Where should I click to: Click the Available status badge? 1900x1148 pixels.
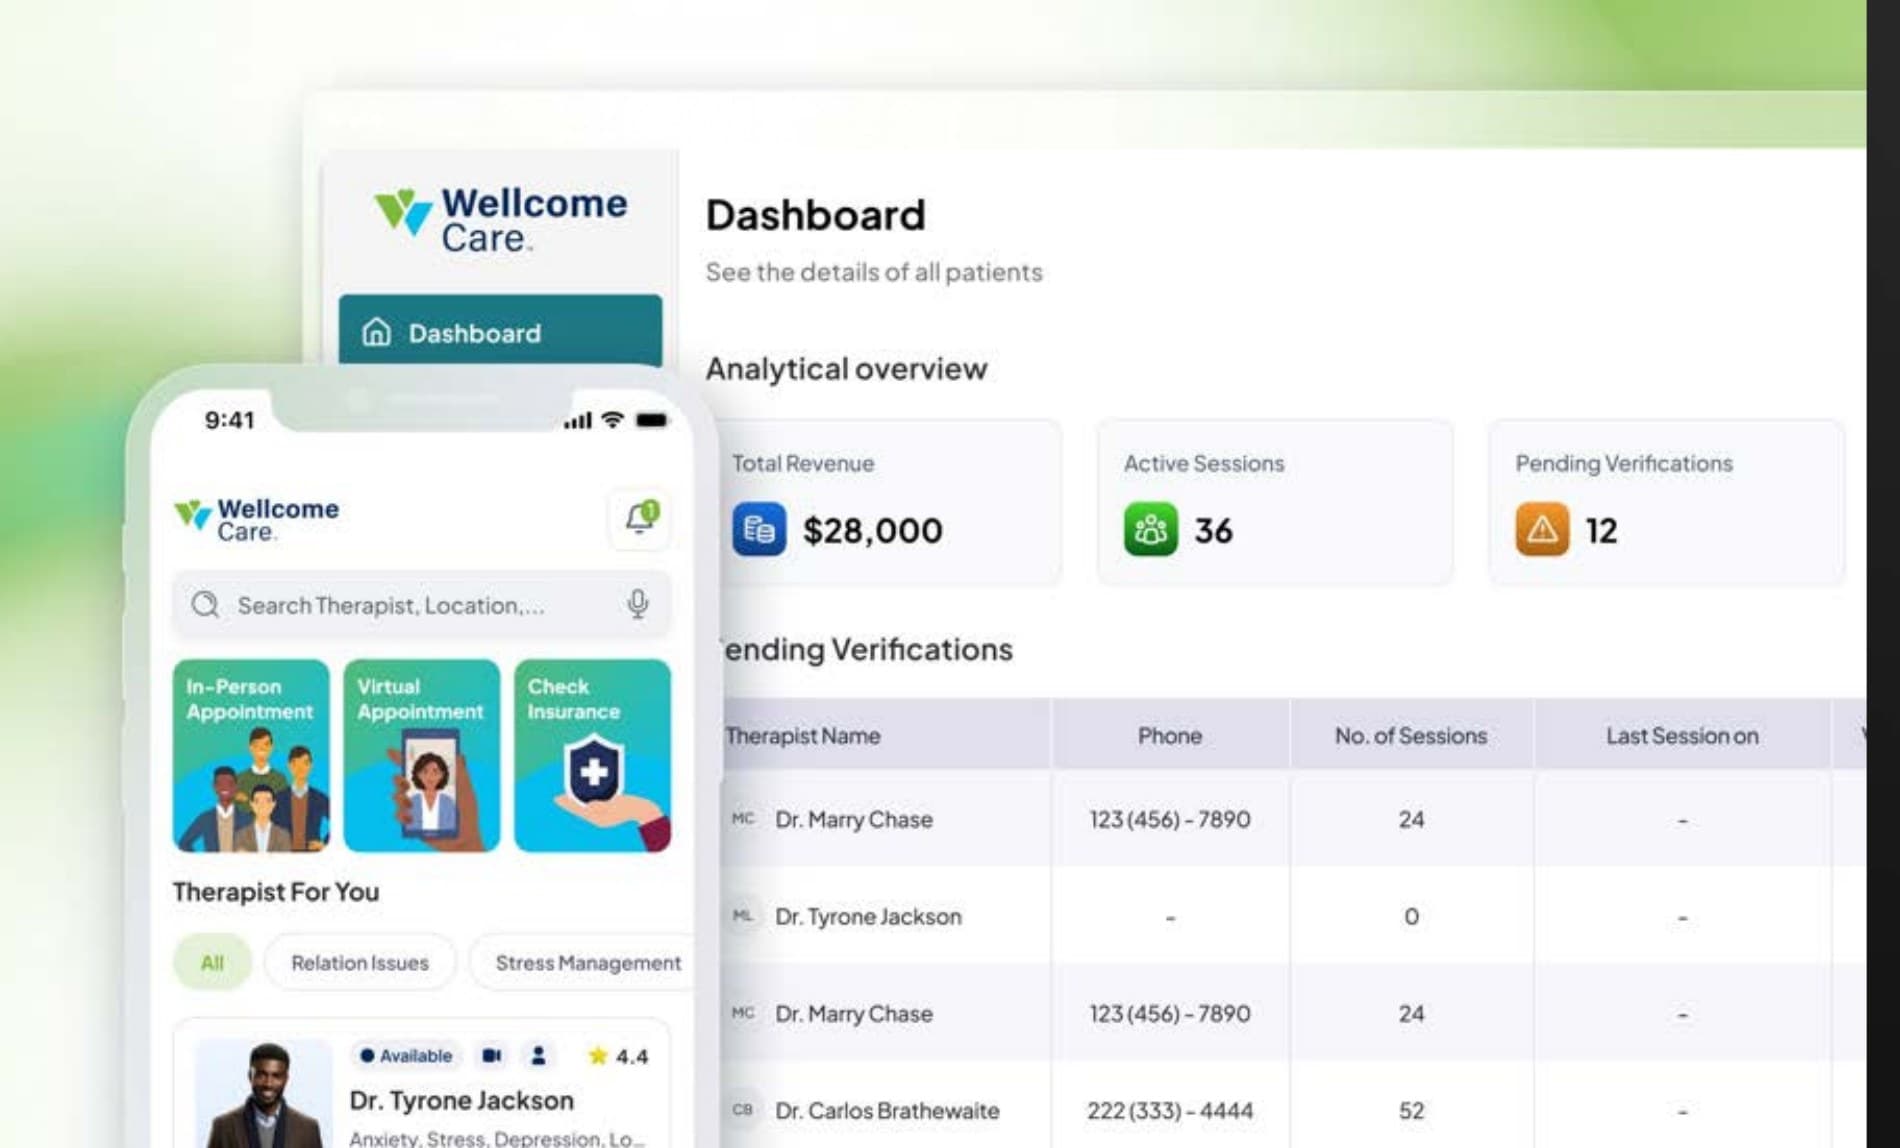pyautogui.click(x=406, y=1056)
